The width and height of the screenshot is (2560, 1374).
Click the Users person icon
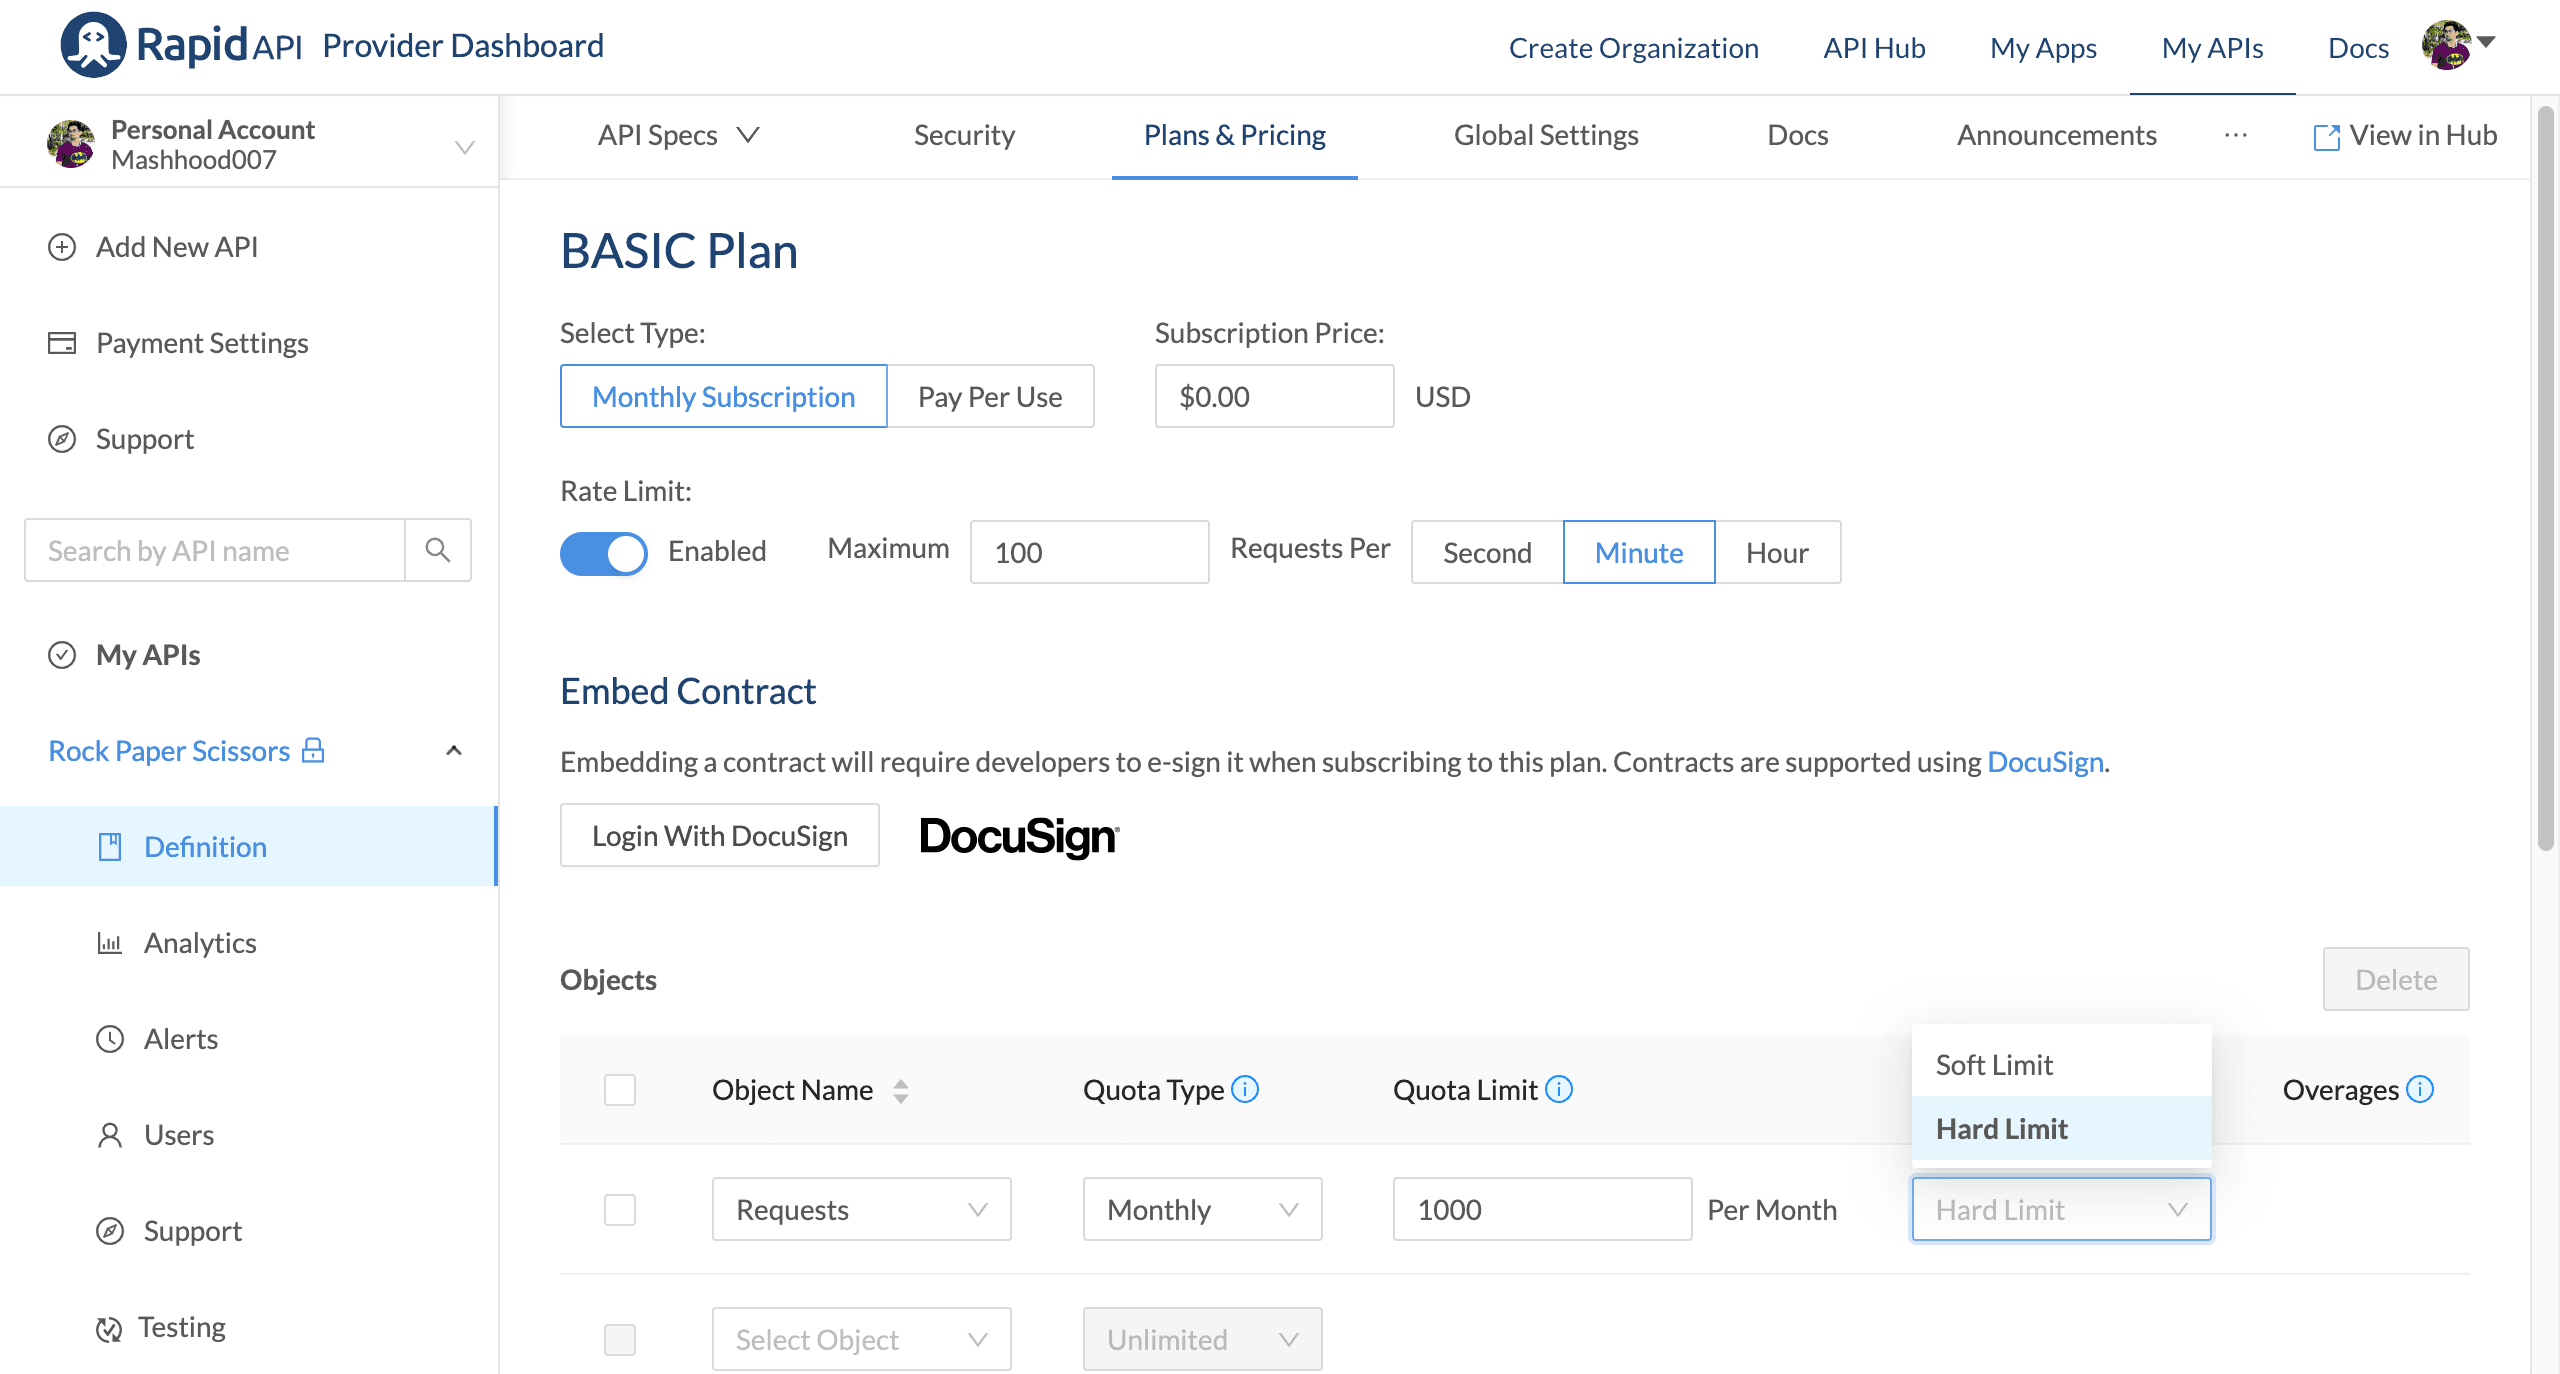tap(110, 1135)
